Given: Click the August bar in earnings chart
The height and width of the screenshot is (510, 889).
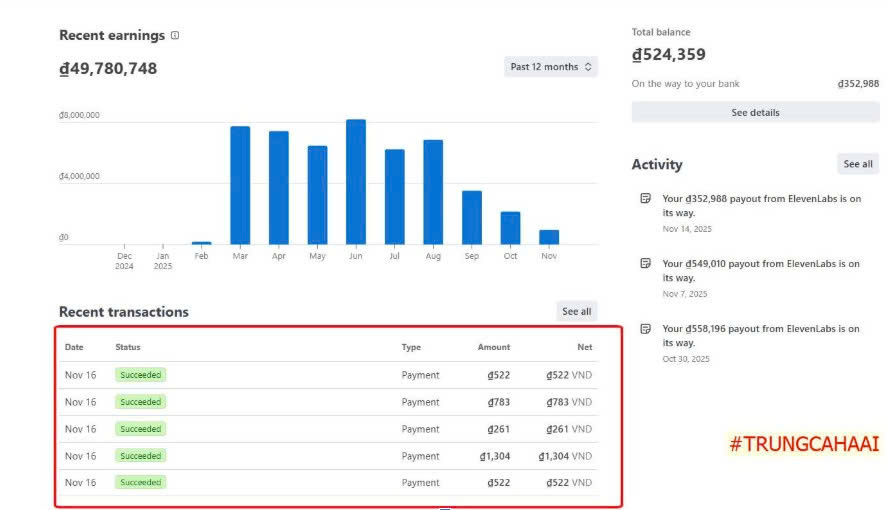Looking at the screenshot, I should [x=433, y=192].
